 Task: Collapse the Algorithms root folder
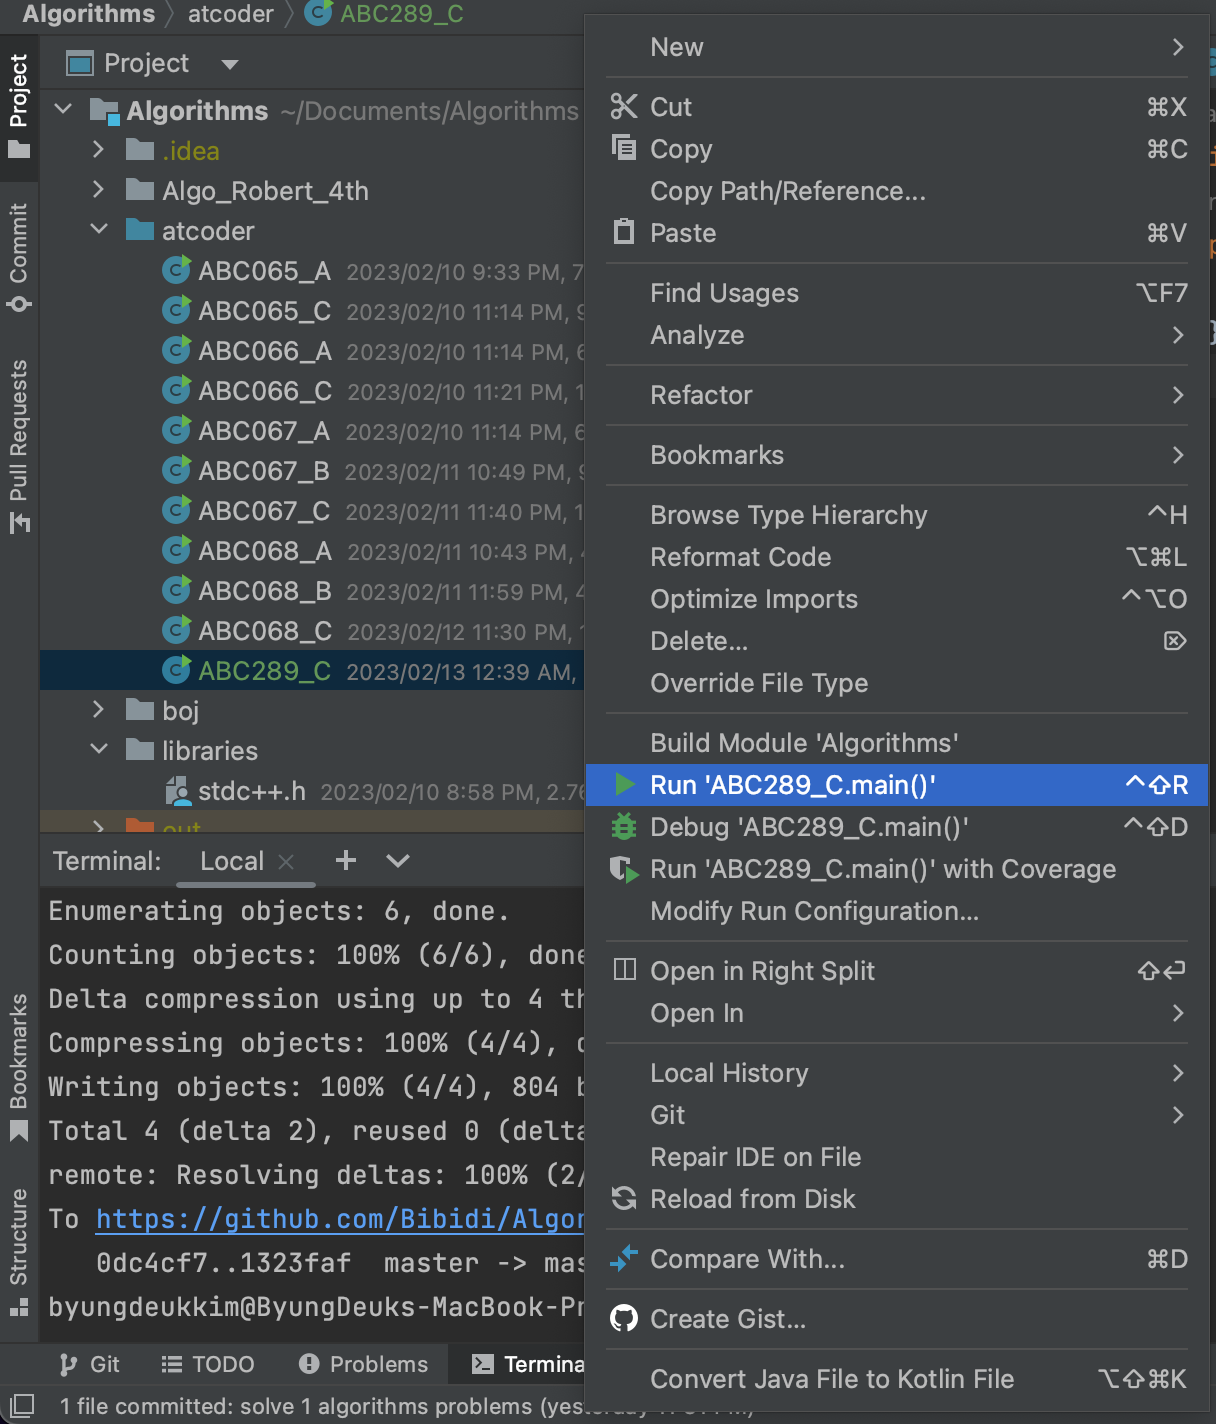[64, 109]
